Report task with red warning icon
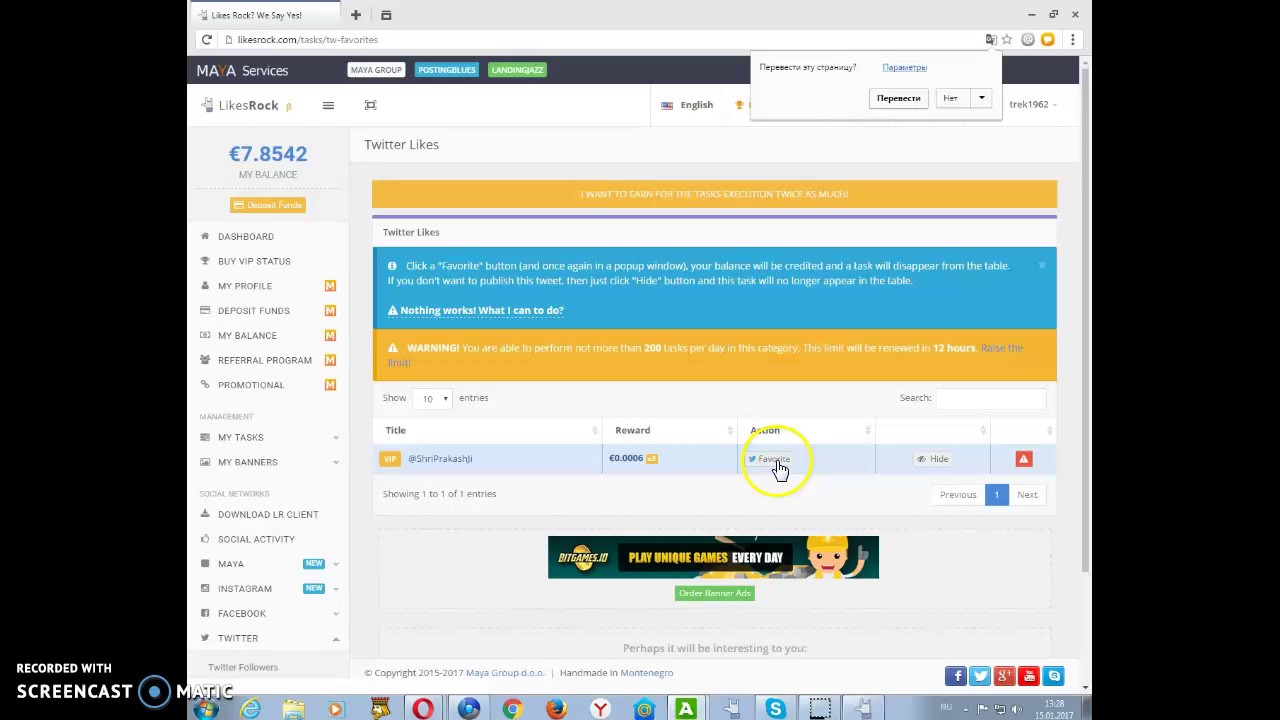 click(1023, 459)
